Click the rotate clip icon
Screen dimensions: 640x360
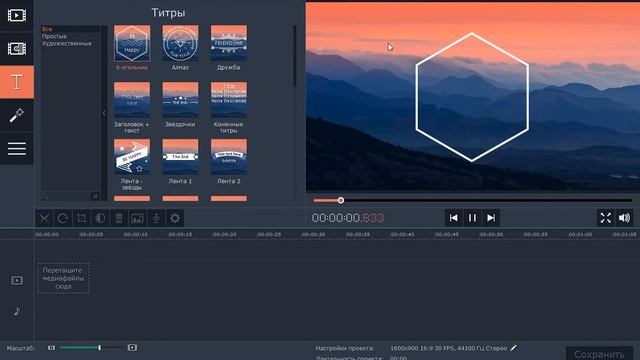(x=62, y=218)
